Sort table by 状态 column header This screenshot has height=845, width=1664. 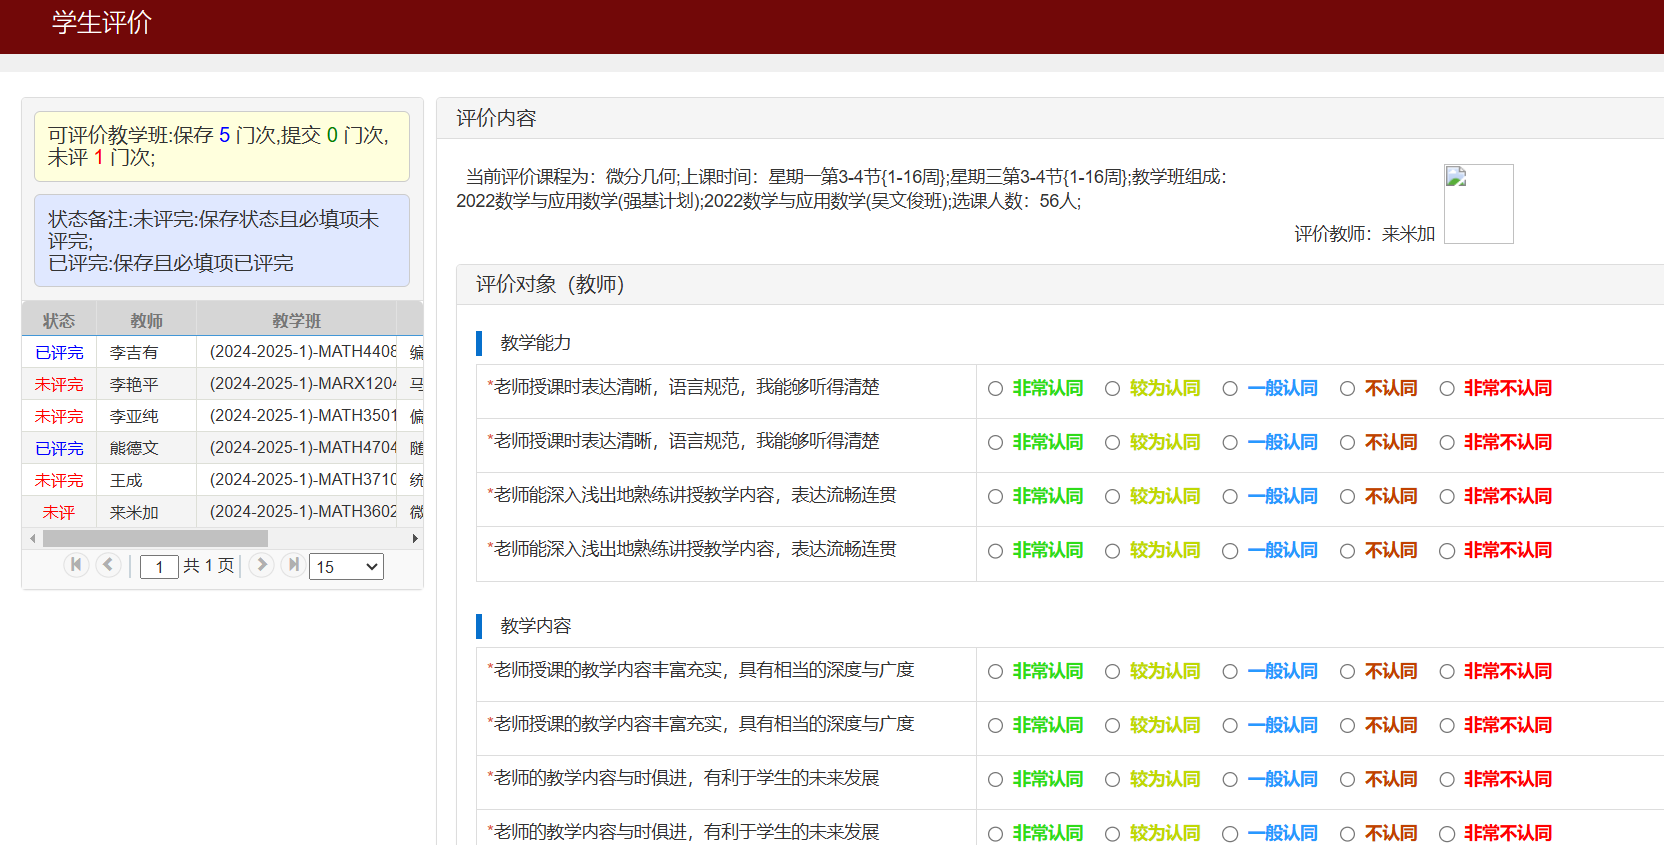pos(59,321)
